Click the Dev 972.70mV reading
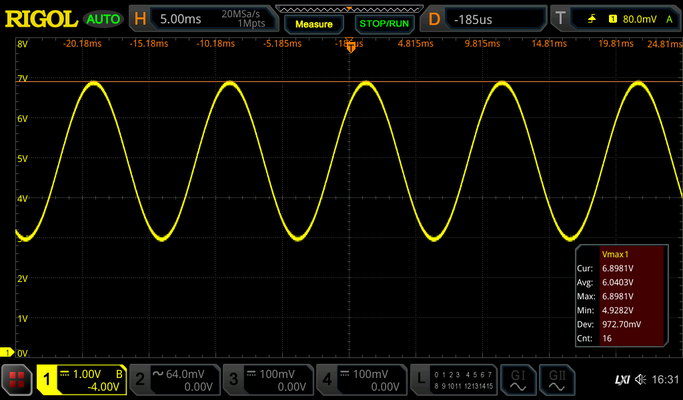Image resolution: width=683 pixels, height=400 pixels. (622, 324)
